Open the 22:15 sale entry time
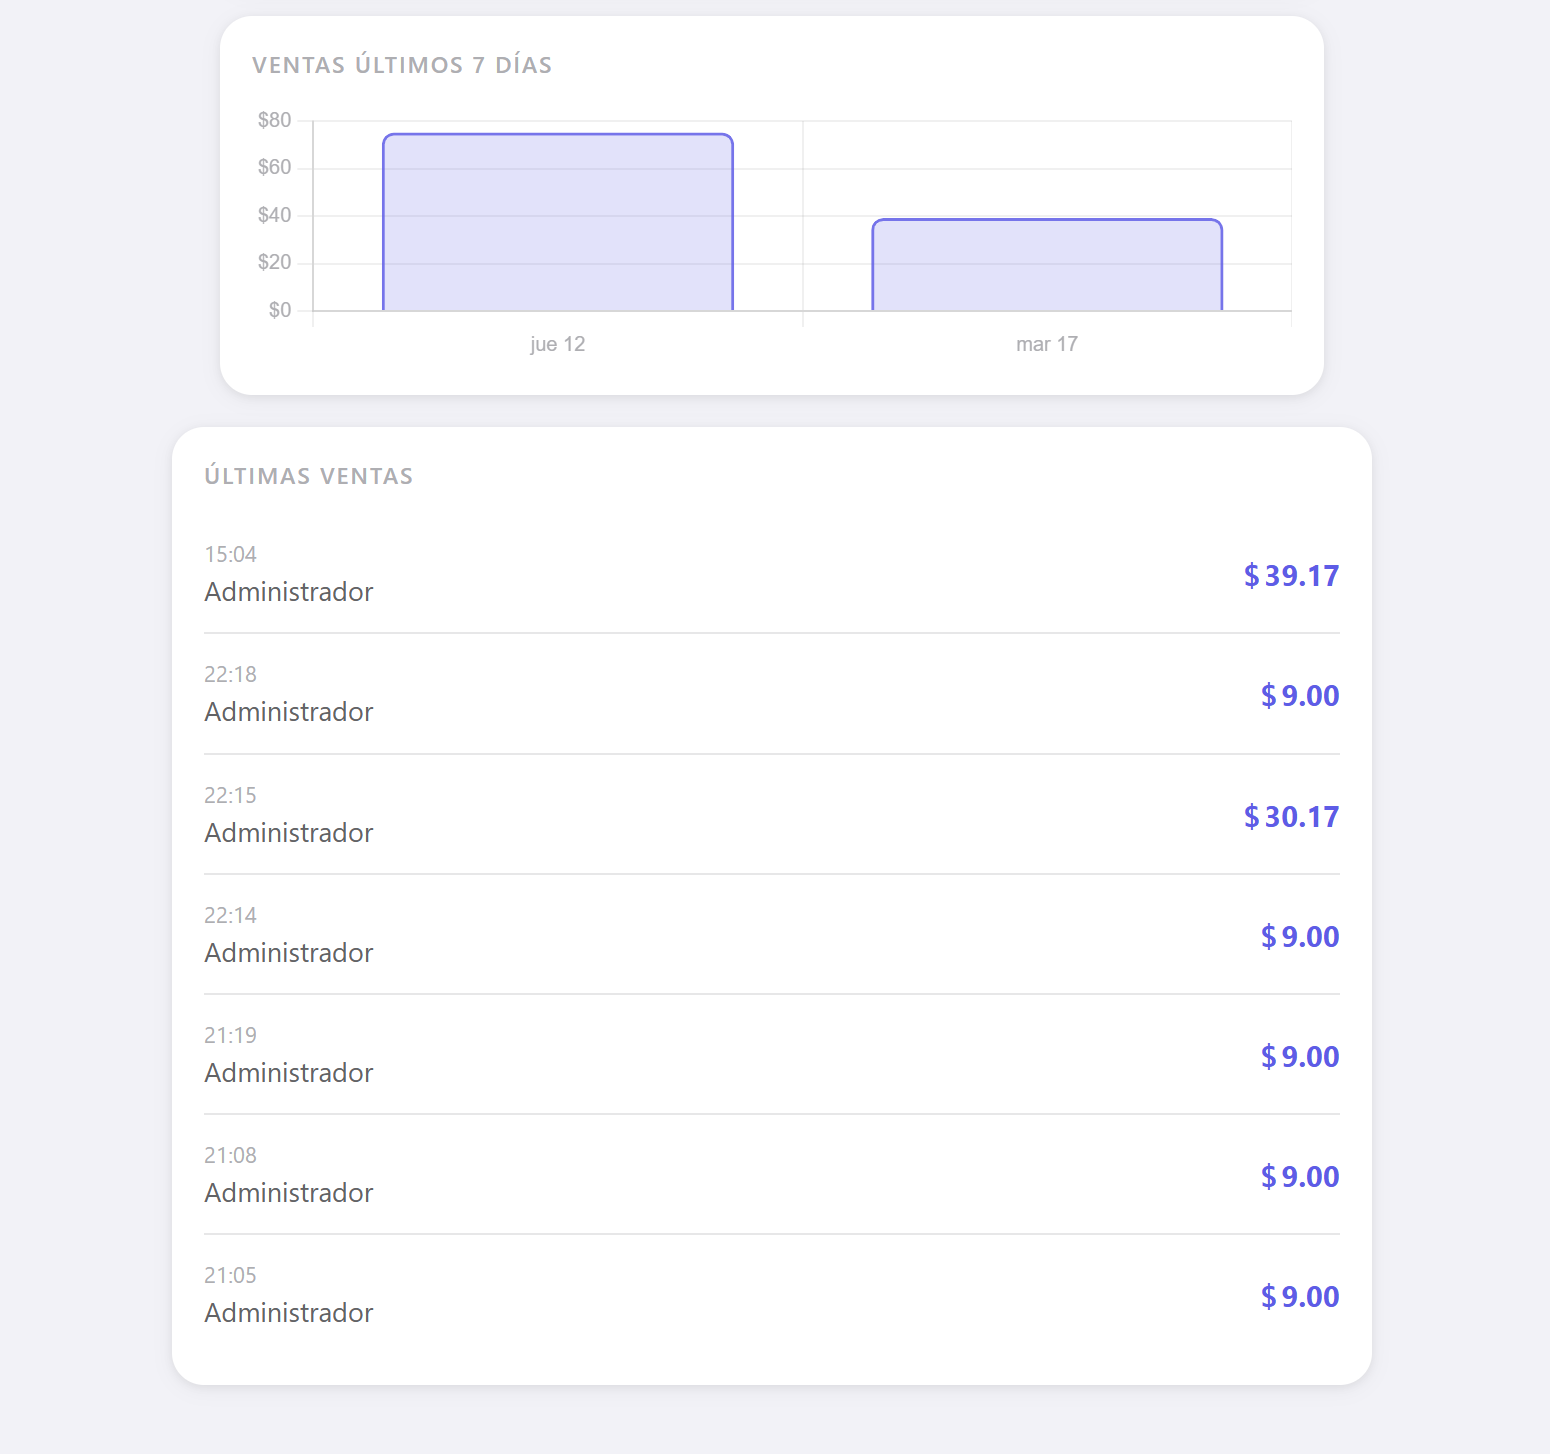 point(230,795)
